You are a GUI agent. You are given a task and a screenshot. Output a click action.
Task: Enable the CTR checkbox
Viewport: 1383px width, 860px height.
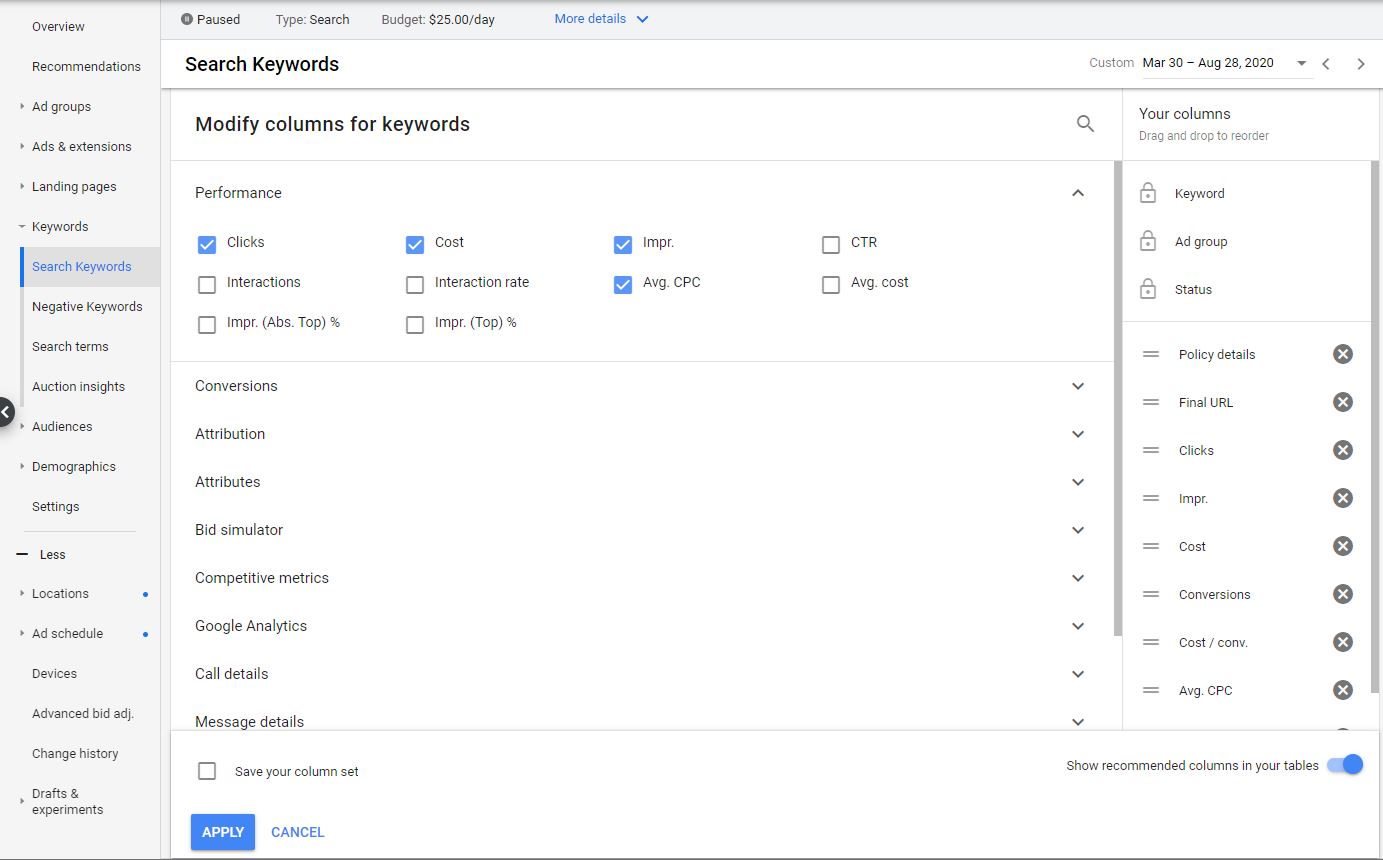pyautogui.click(x=831, y=244)
